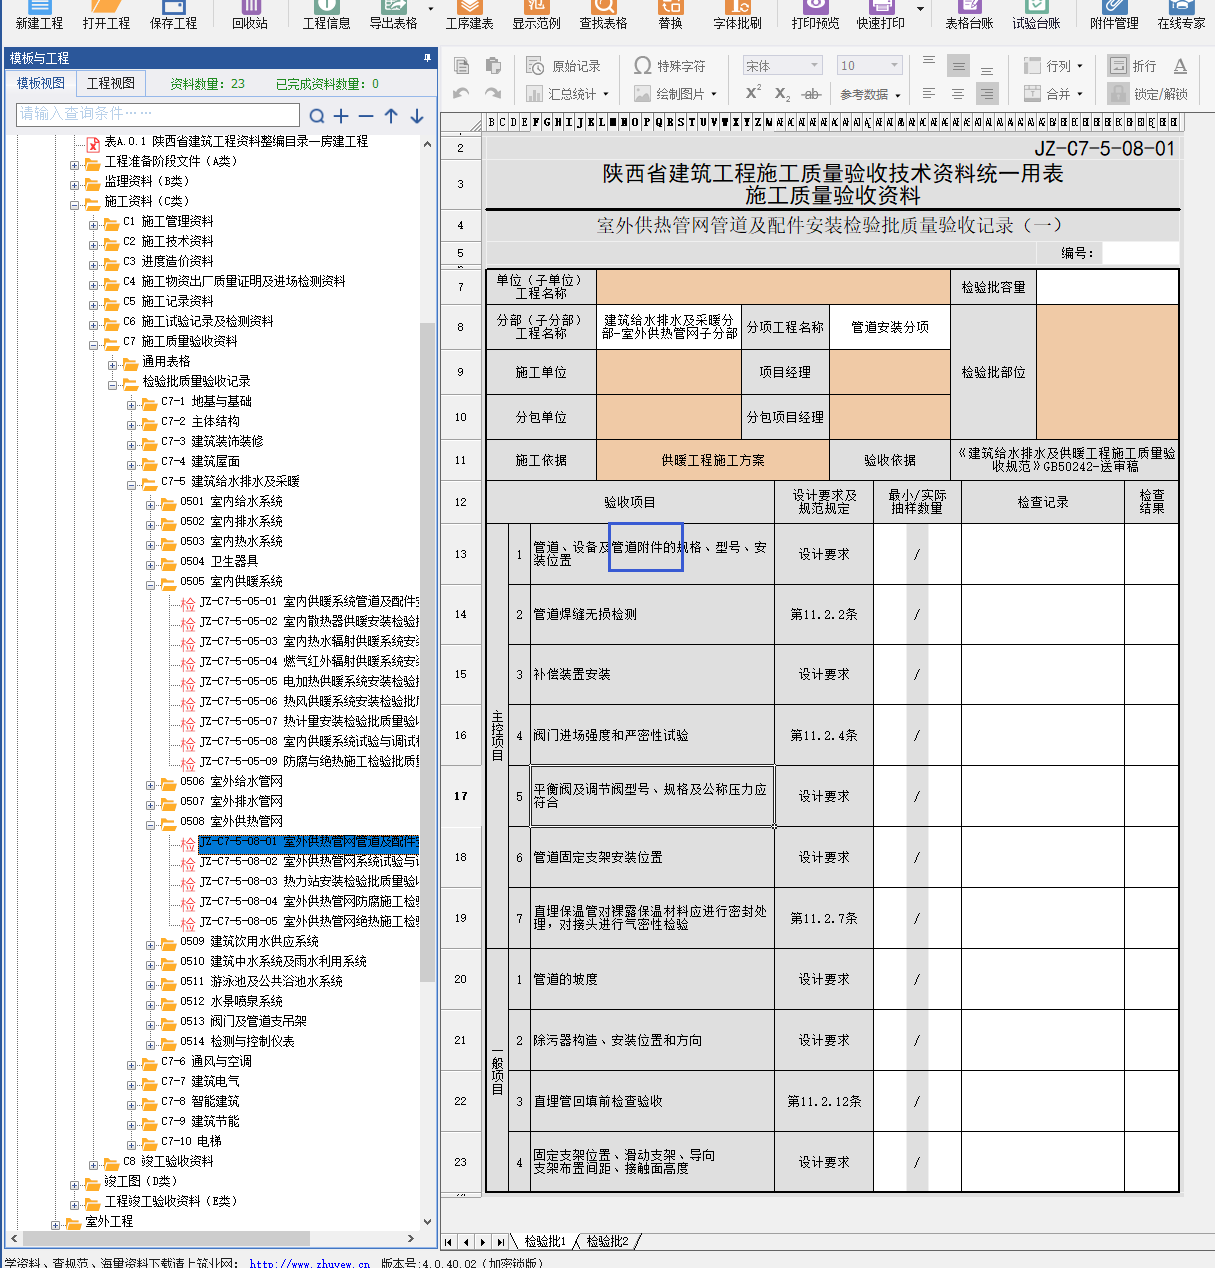This screenshot has width=1215, height=1268.
Task: Open the 查找表格 search tool
Action: [x=604, y=15]
